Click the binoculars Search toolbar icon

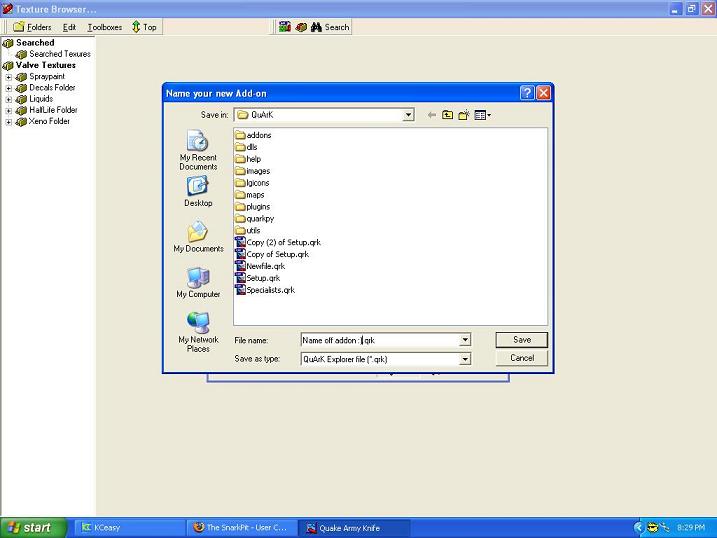pos(316,27)
